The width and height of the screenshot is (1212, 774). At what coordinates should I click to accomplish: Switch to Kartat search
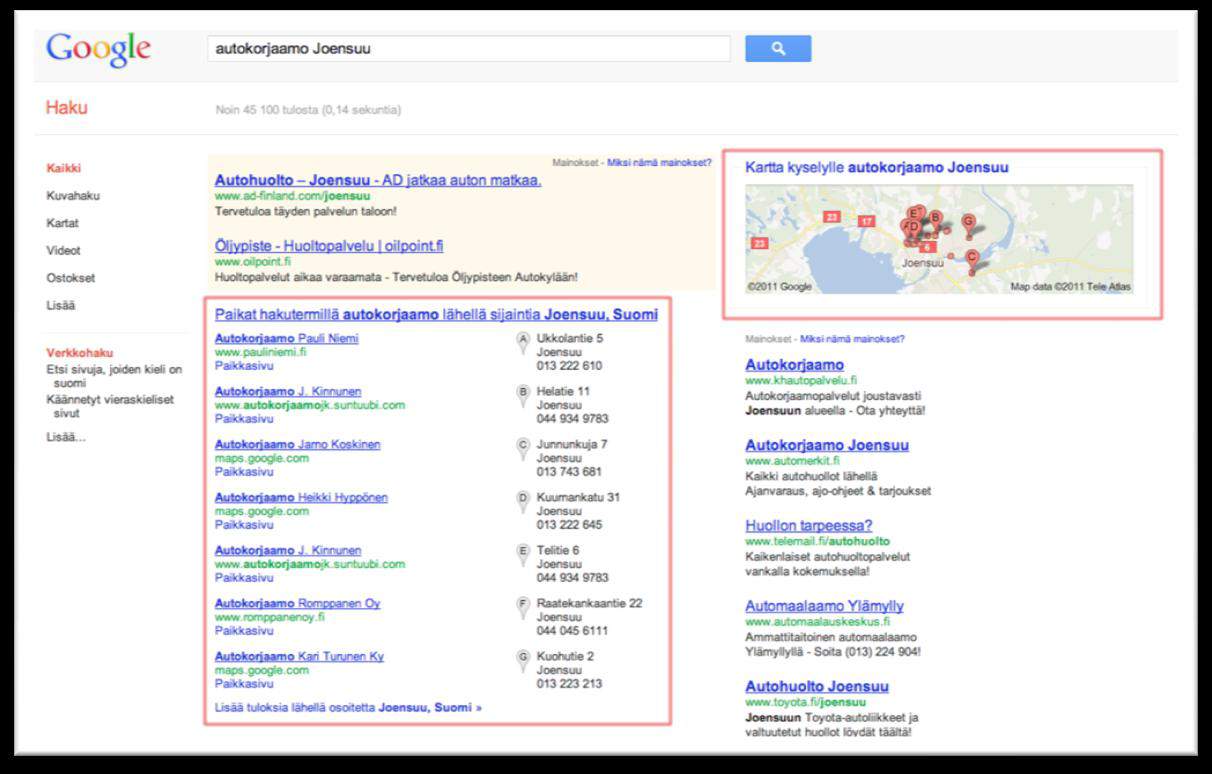pyautogui.click(x=62, y=223)
